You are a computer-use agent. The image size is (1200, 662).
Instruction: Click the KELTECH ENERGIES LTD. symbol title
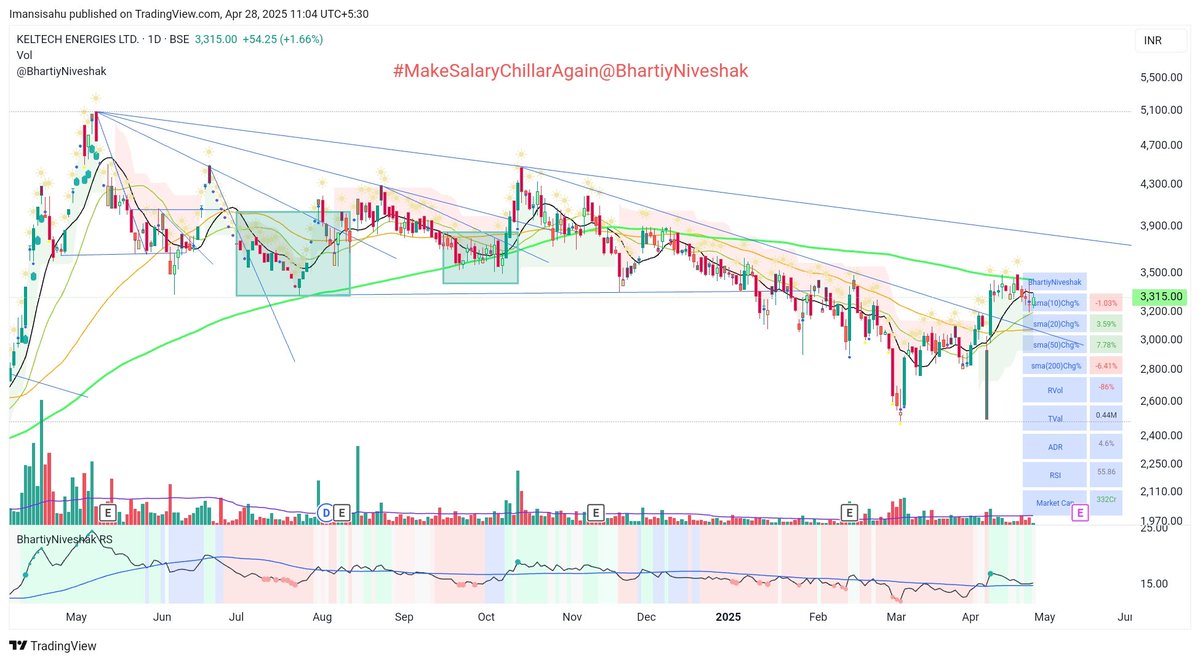coord(76,39)
